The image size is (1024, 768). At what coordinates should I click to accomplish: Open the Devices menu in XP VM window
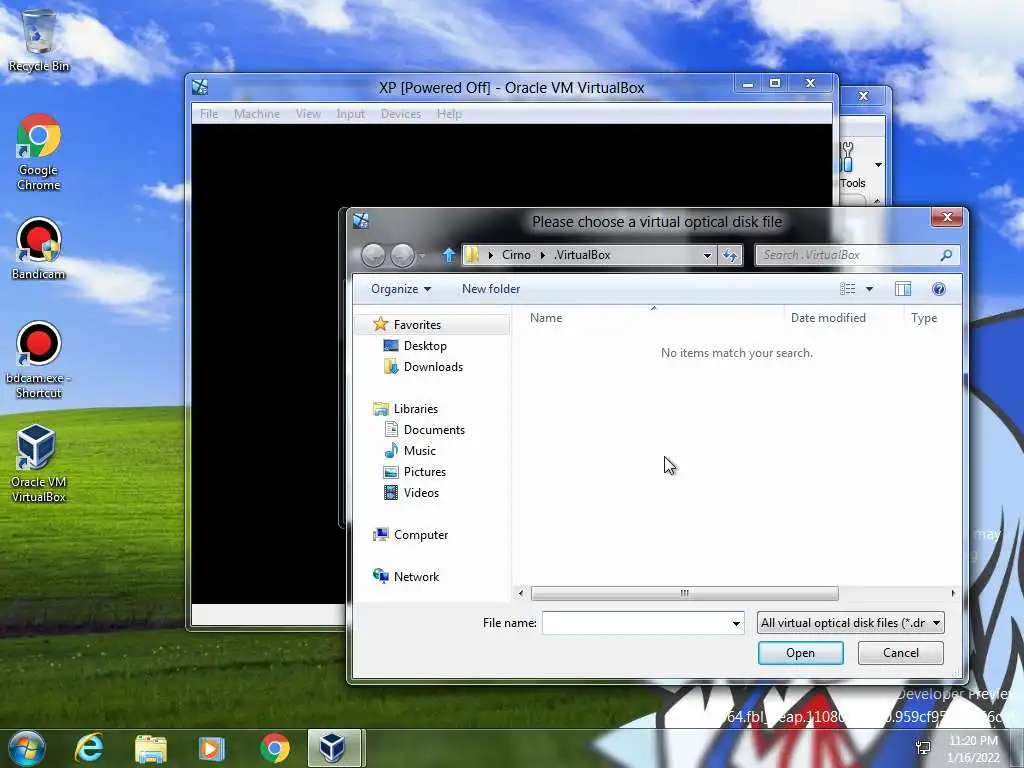click(400, 114)
